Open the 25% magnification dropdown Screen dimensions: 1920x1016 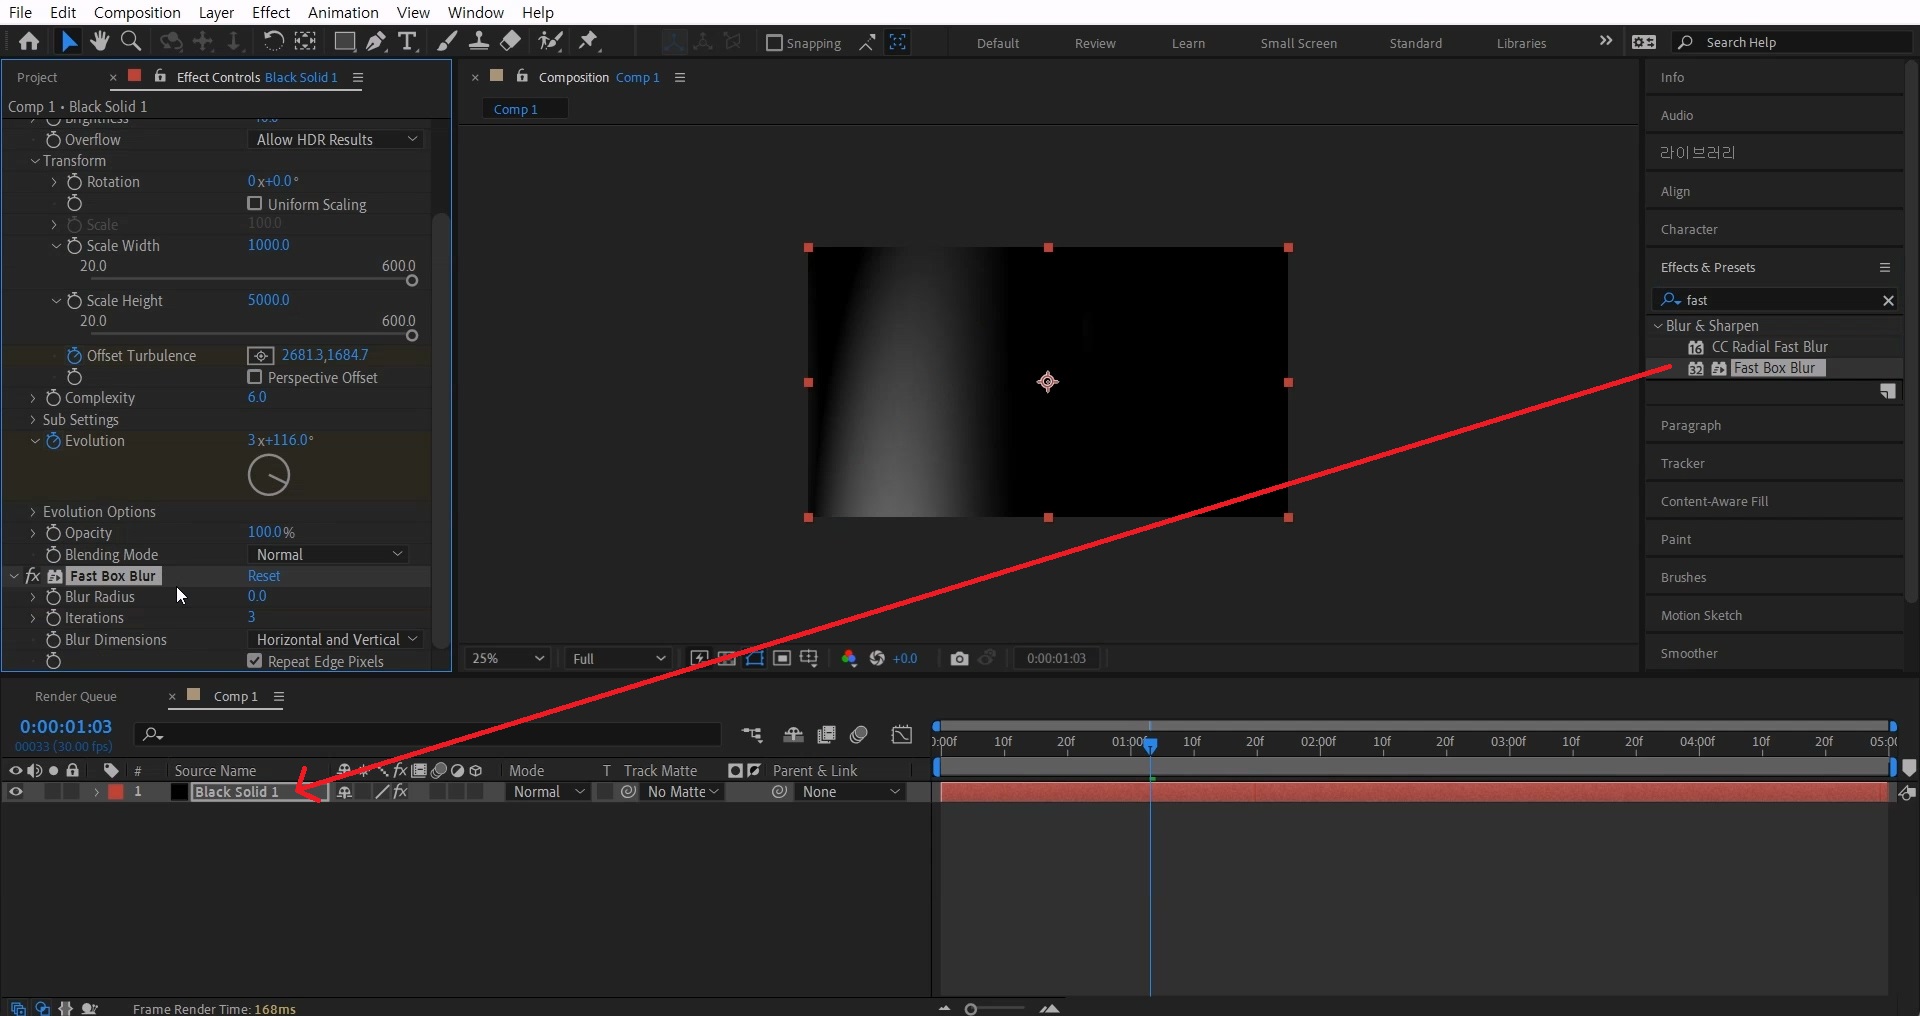pos(508,658)
